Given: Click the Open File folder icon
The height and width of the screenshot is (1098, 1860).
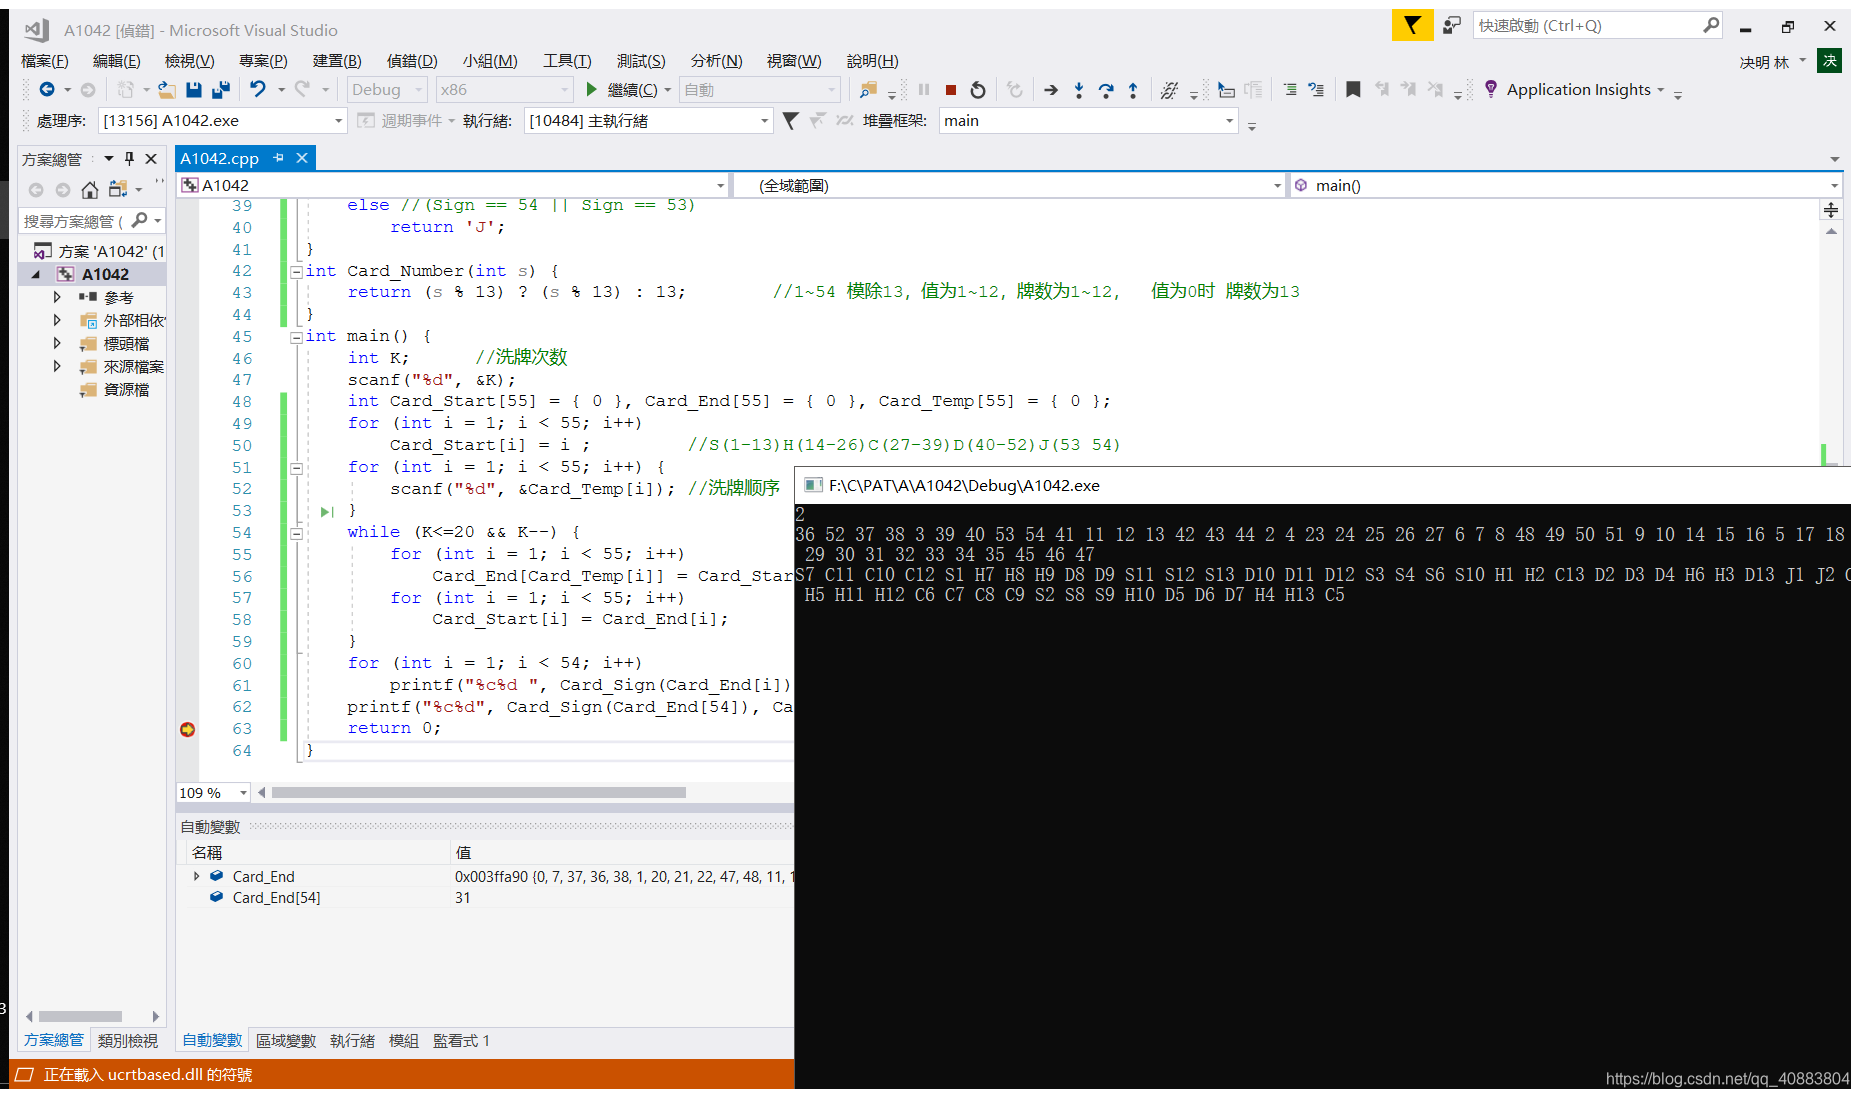Looking at the screenshot, I should click(167, 90).
